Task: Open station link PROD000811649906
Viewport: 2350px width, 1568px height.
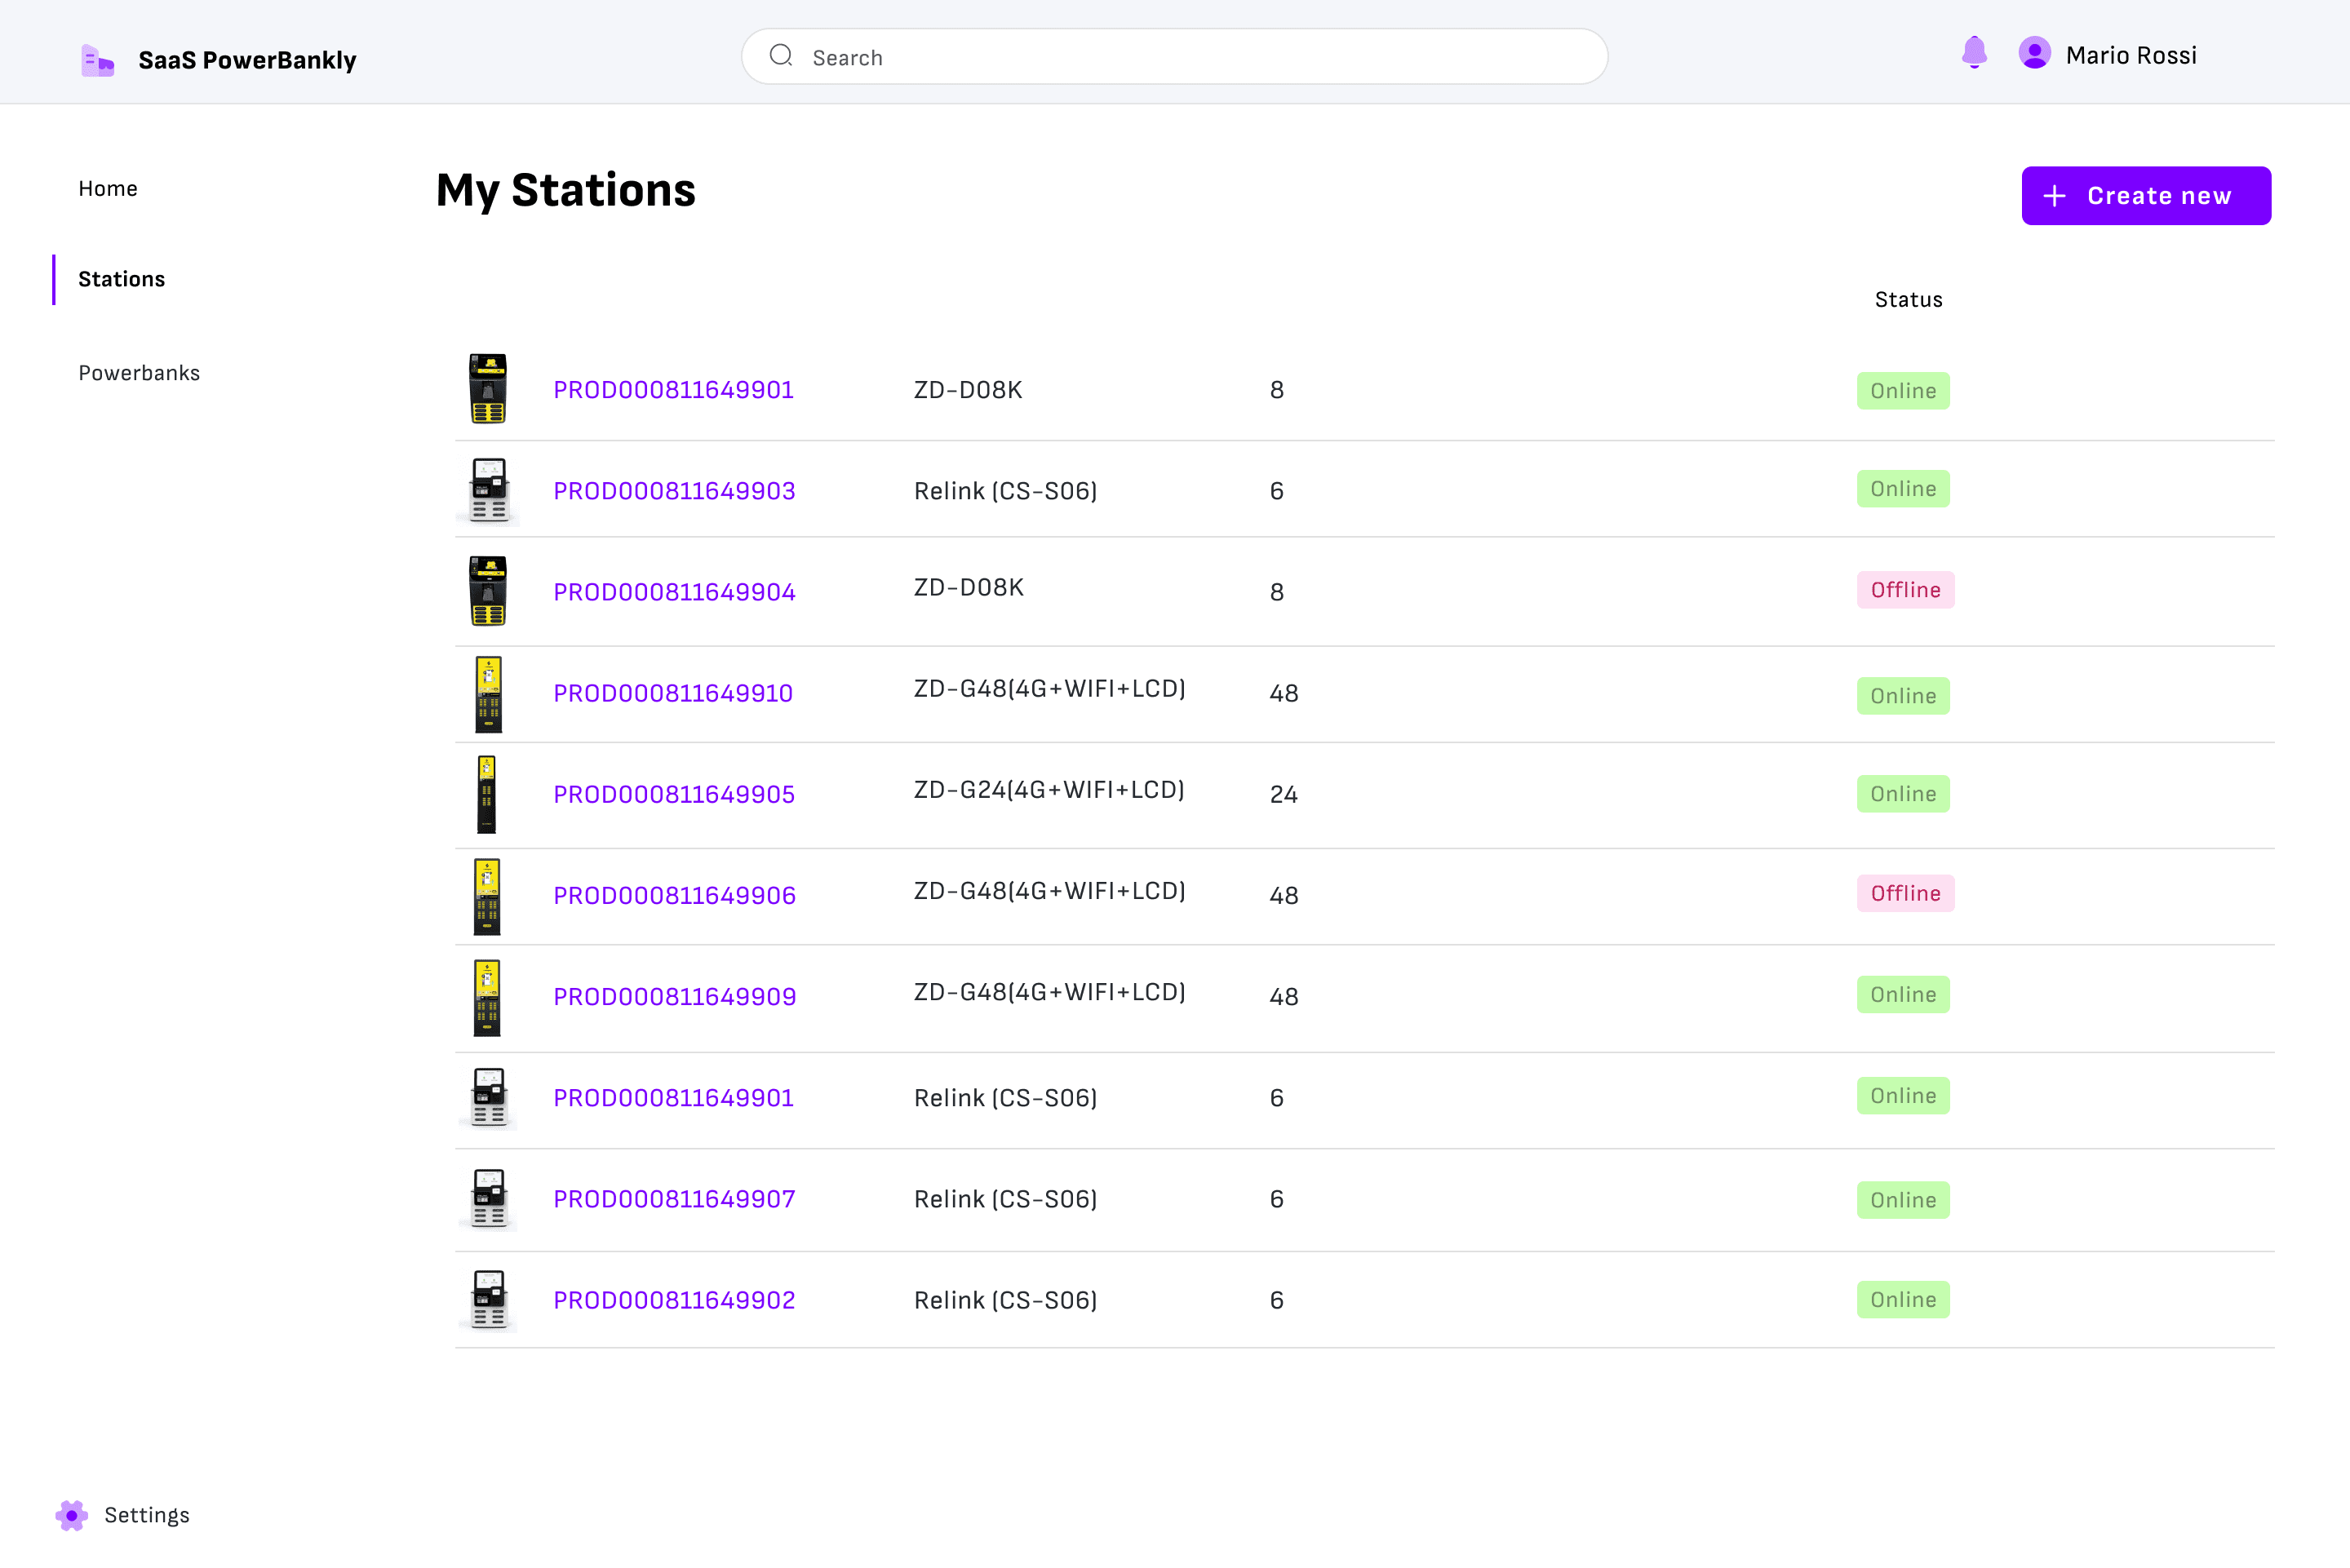Action: (x=674, y=895)
